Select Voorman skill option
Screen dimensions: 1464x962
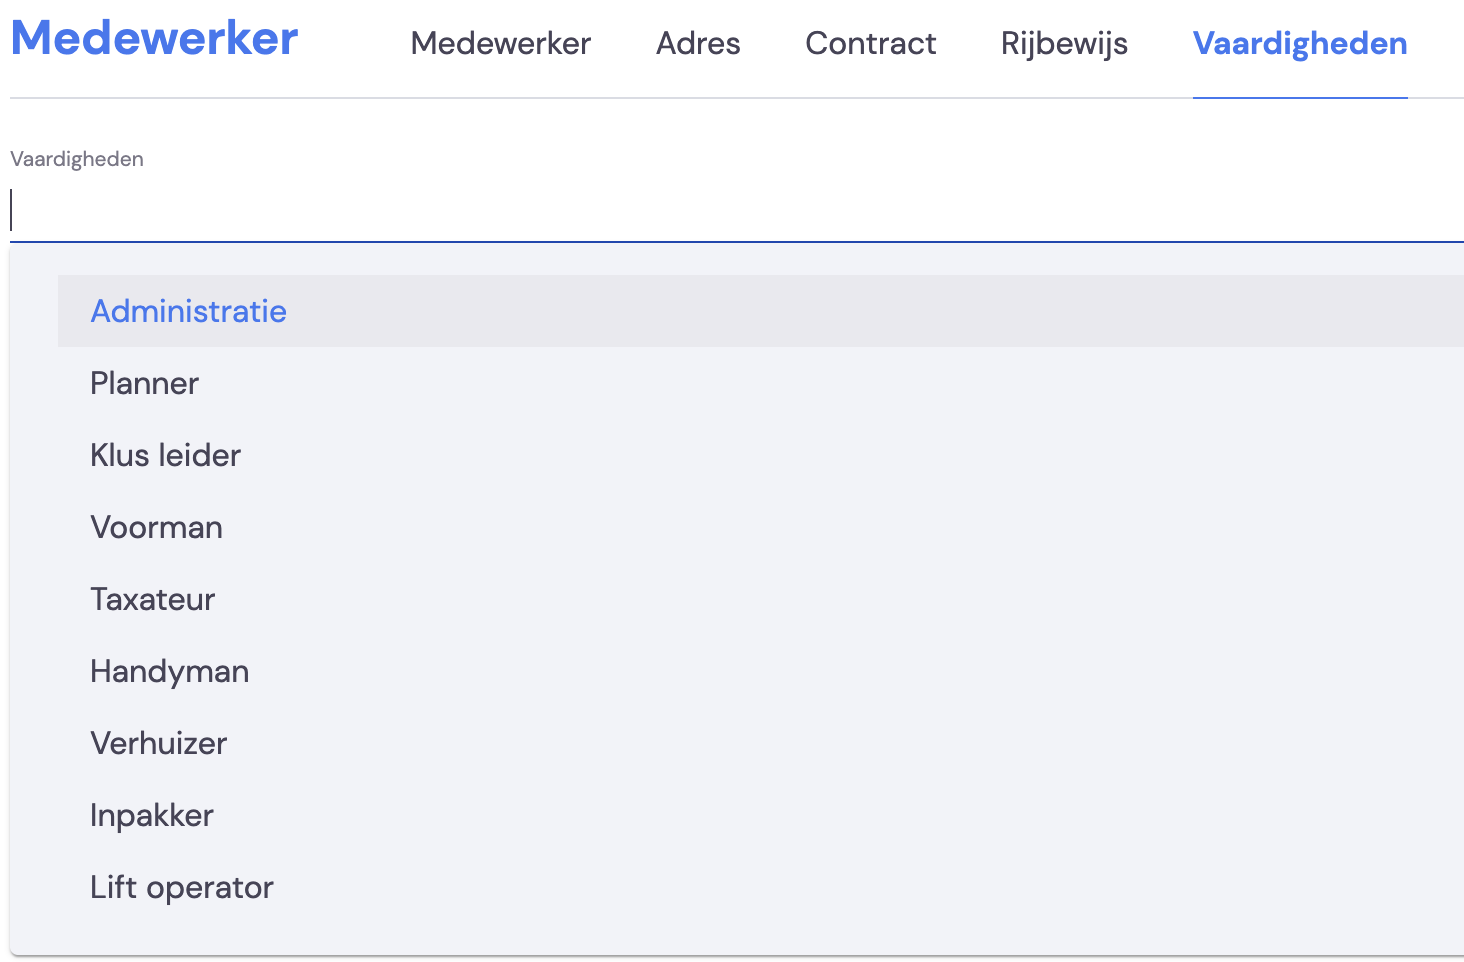[761, 527]
